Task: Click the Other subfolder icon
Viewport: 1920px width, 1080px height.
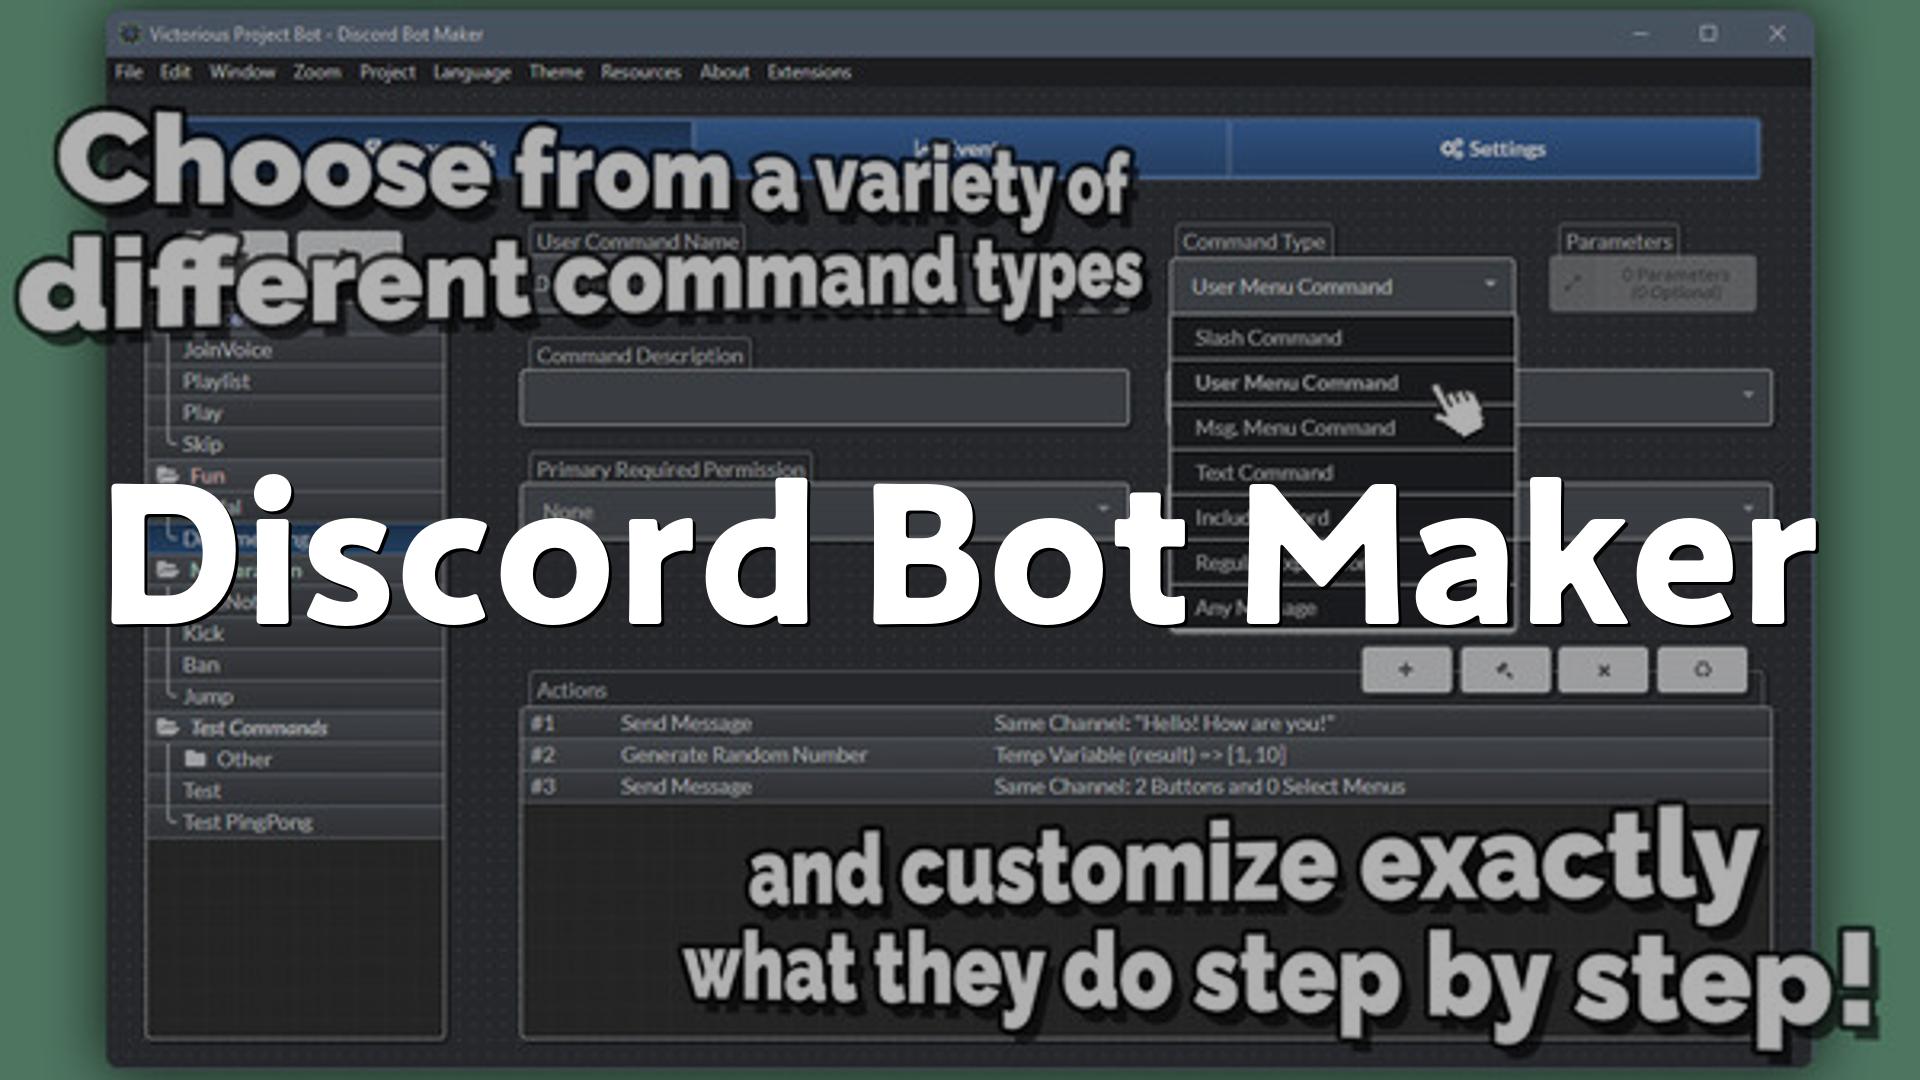Action: click(x=195, y=759)
